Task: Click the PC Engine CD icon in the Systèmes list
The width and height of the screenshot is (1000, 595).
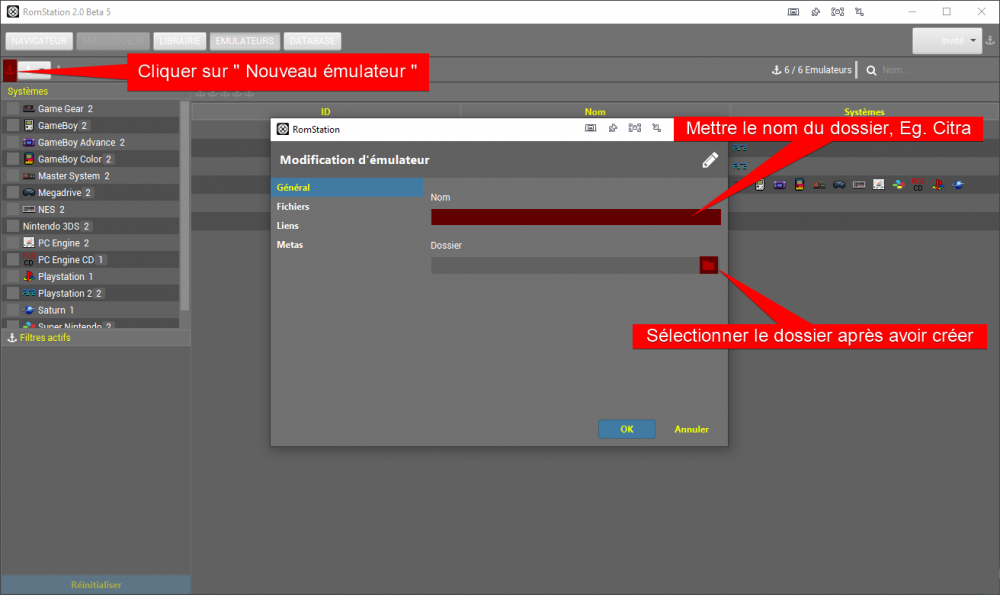Action: click(x=29, y=260)
